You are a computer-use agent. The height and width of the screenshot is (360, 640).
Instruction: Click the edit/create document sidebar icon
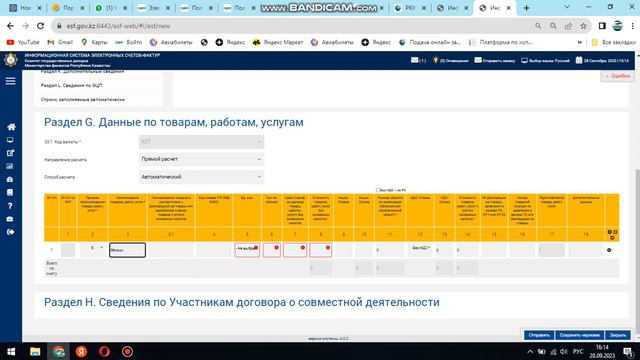tap(10, 153)
